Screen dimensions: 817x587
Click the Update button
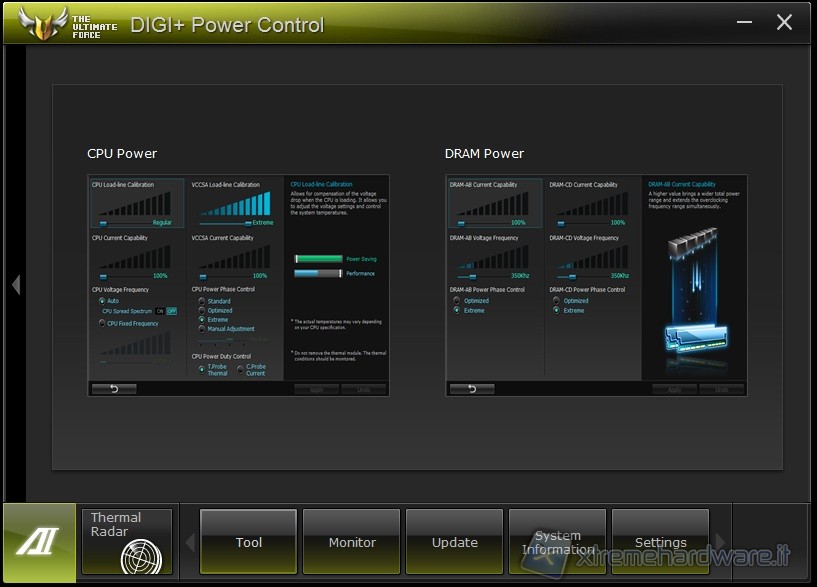click(455, 542)
